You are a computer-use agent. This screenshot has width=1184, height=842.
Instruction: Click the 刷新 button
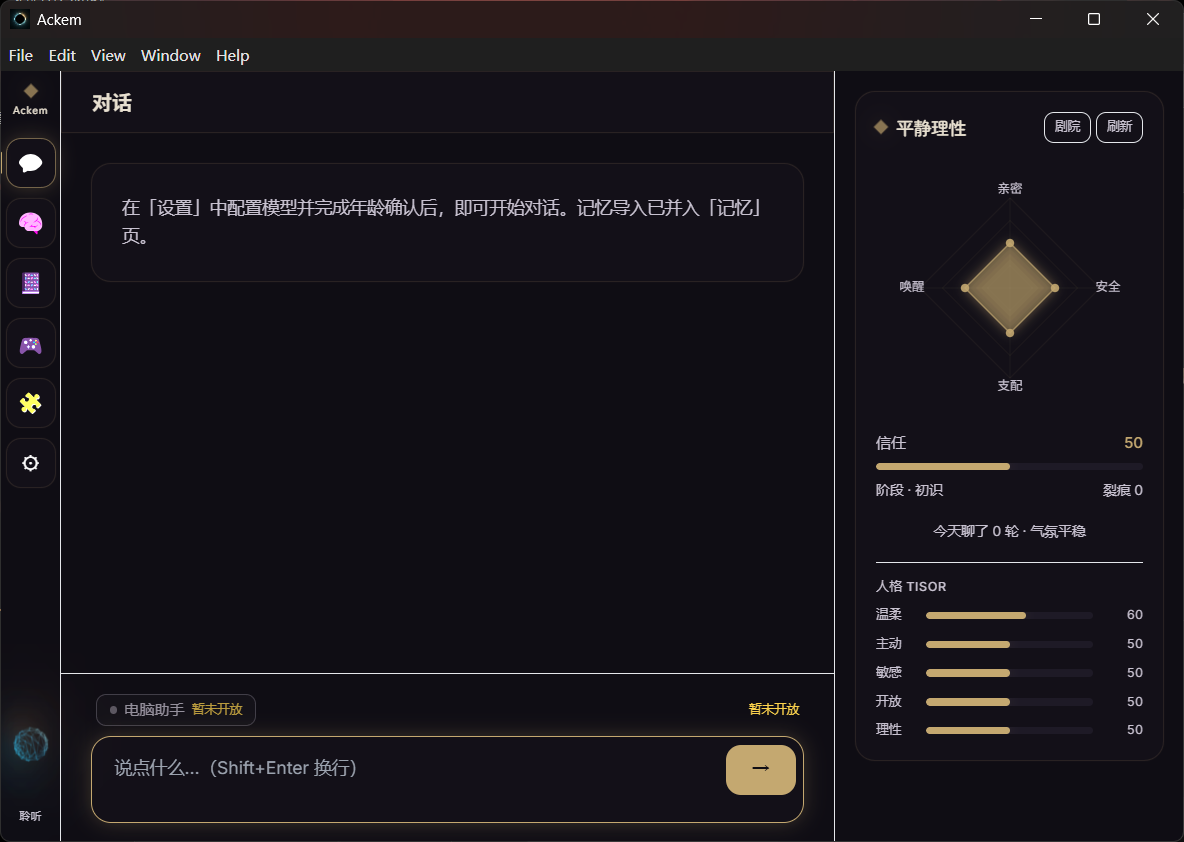(x=1119, y=127)
